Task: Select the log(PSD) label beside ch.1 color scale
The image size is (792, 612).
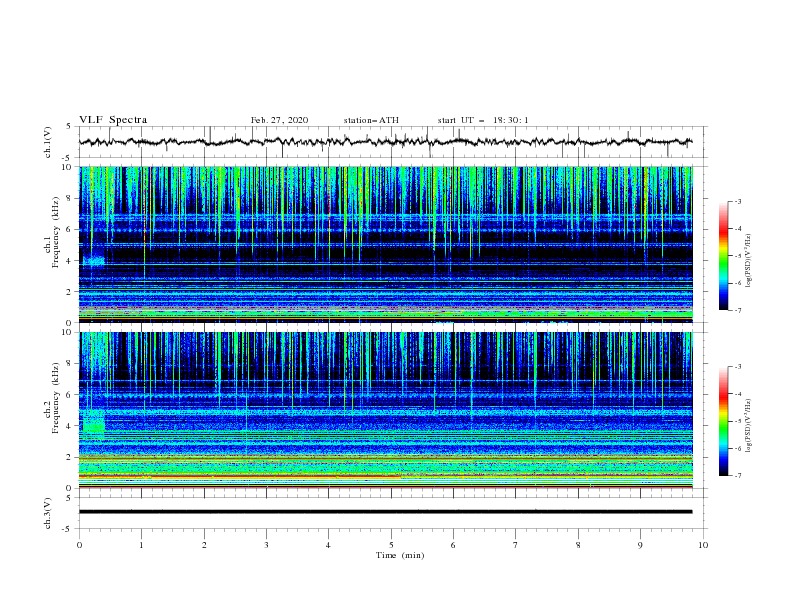Action: (x=749, y=260)
